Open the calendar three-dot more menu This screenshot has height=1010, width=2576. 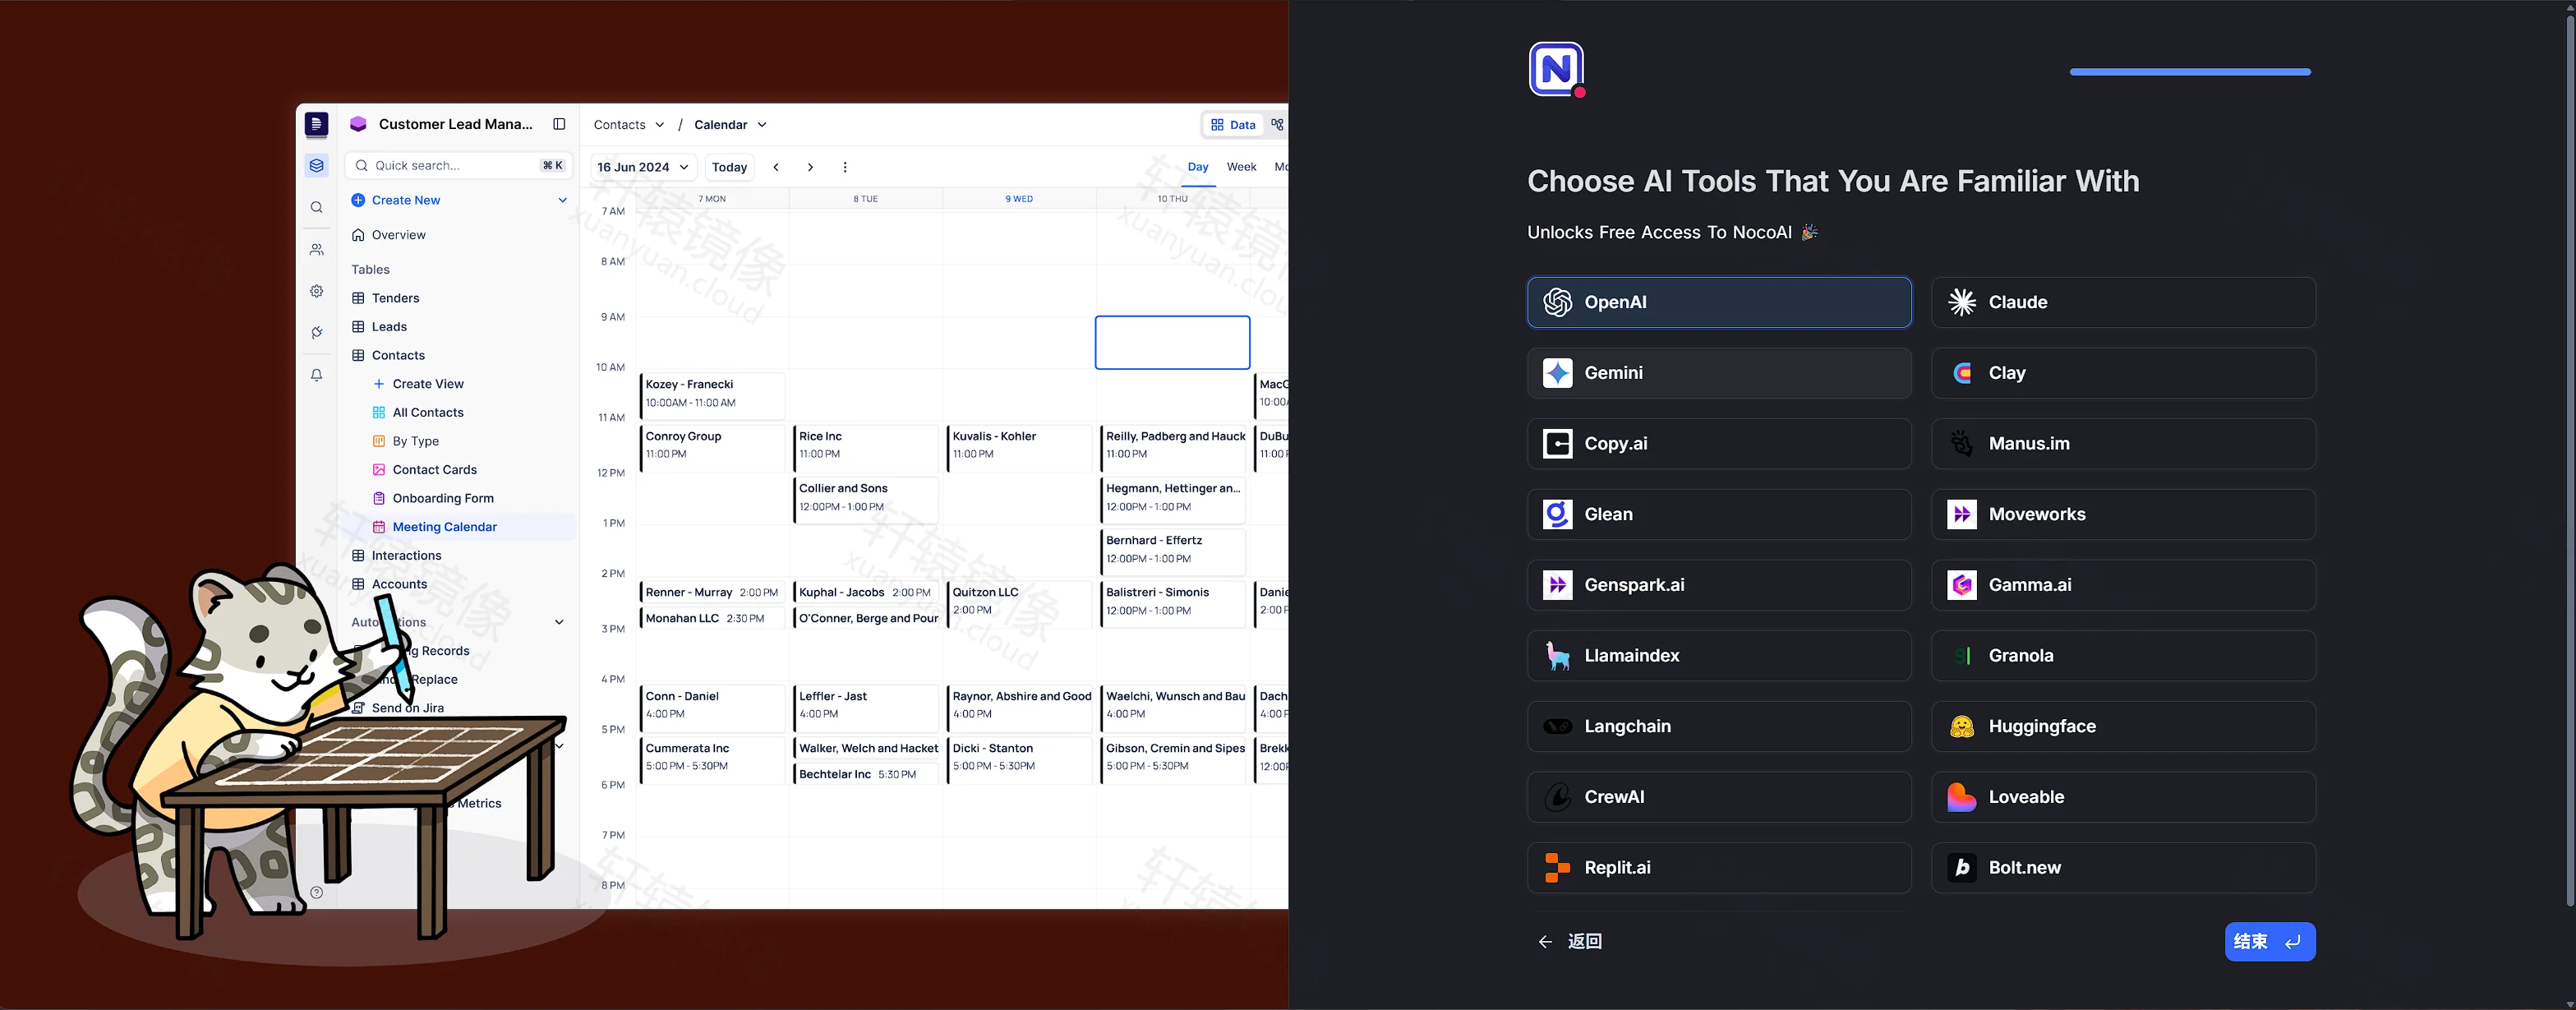click(845, 167)
